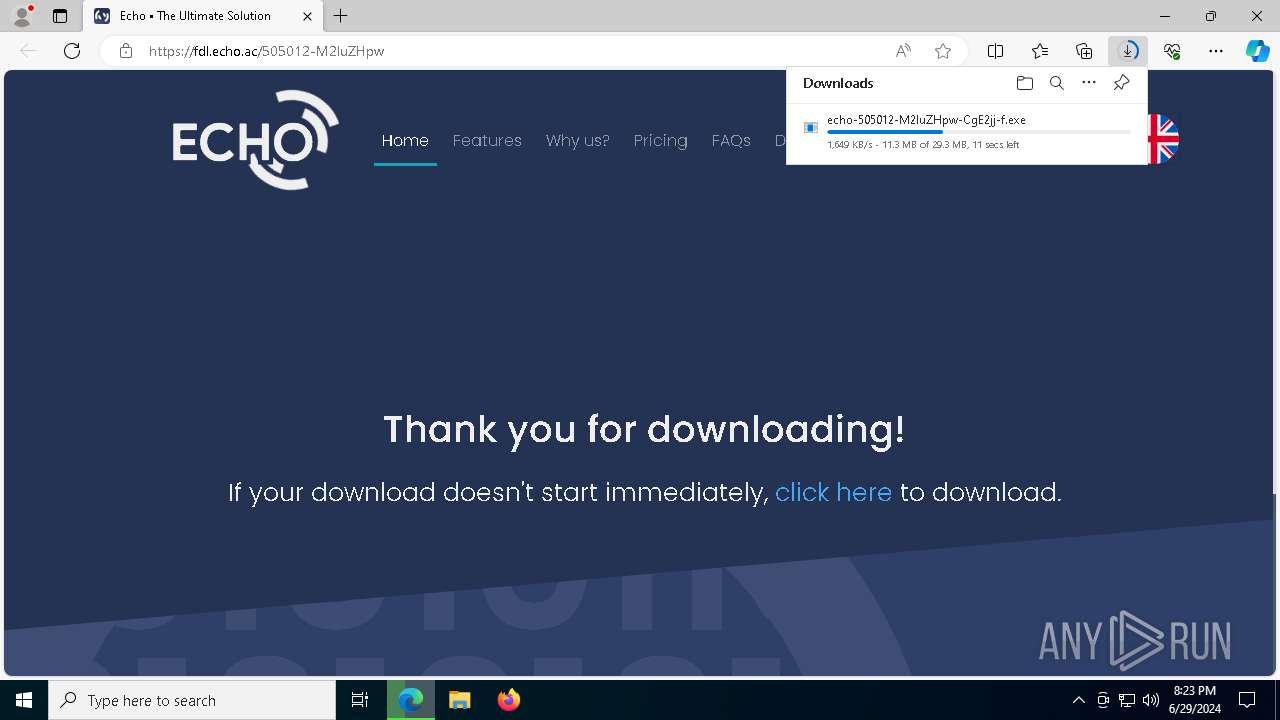Click the echo-505012 exe download item

[x=966, y=131]
